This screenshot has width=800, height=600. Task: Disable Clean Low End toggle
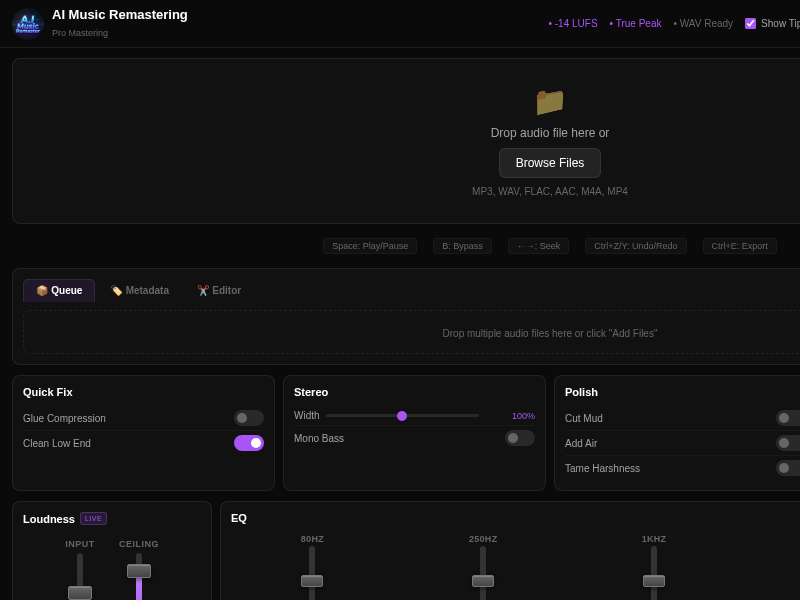249,443
